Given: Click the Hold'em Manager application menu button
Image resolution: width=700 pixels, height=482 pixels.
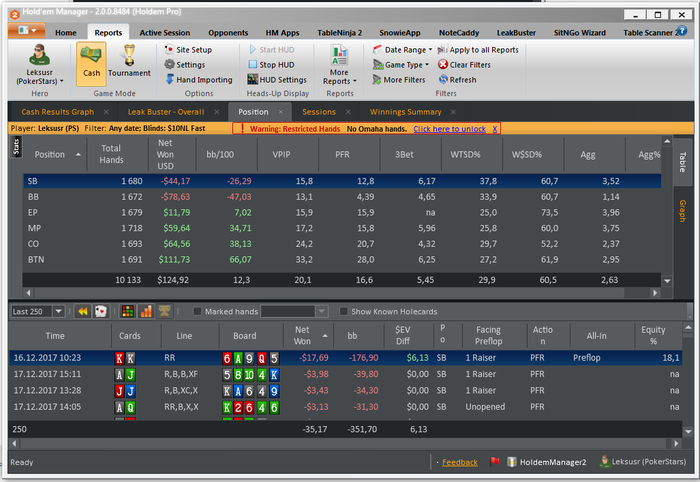Looking at the screenshot, I should point(27,31).
